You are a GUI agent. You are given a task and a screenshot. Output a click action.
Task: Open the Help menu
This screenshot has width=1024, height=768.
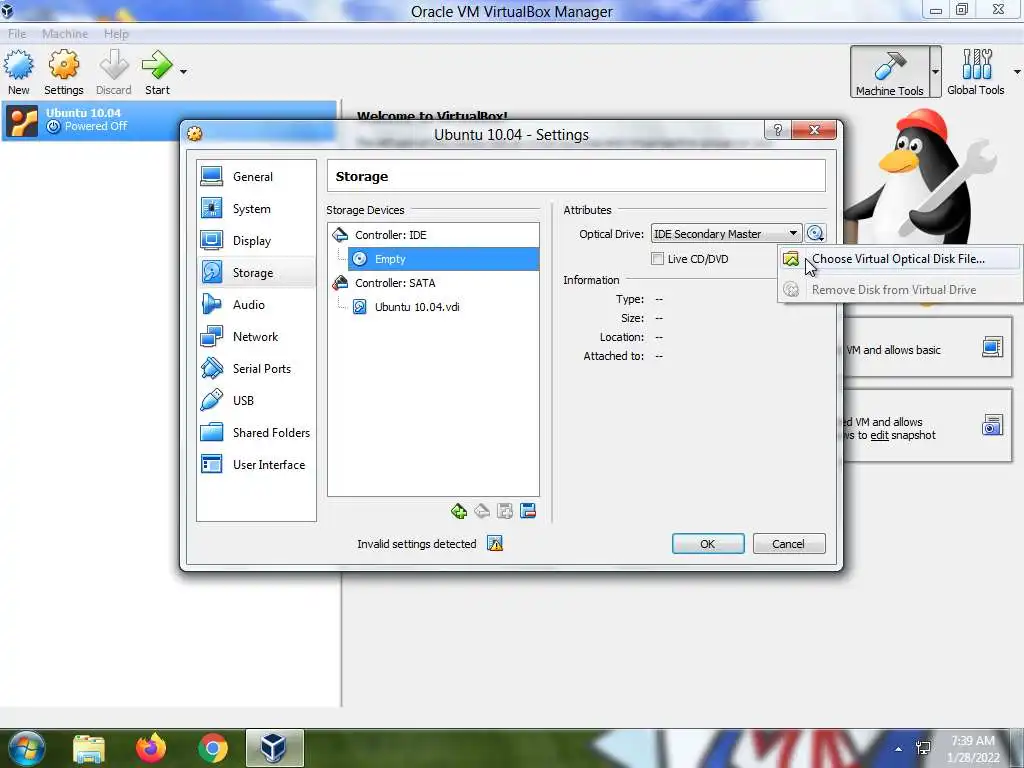click(116, 33)
